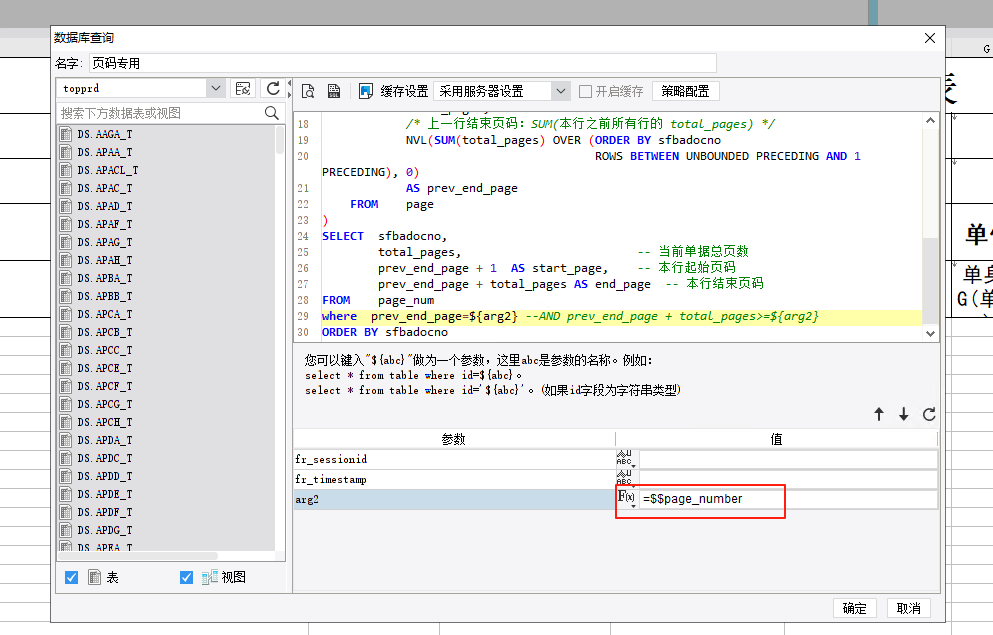Select the DS.APAF_T table
Viewport: 993px width, 635px height.
[104, 224]
